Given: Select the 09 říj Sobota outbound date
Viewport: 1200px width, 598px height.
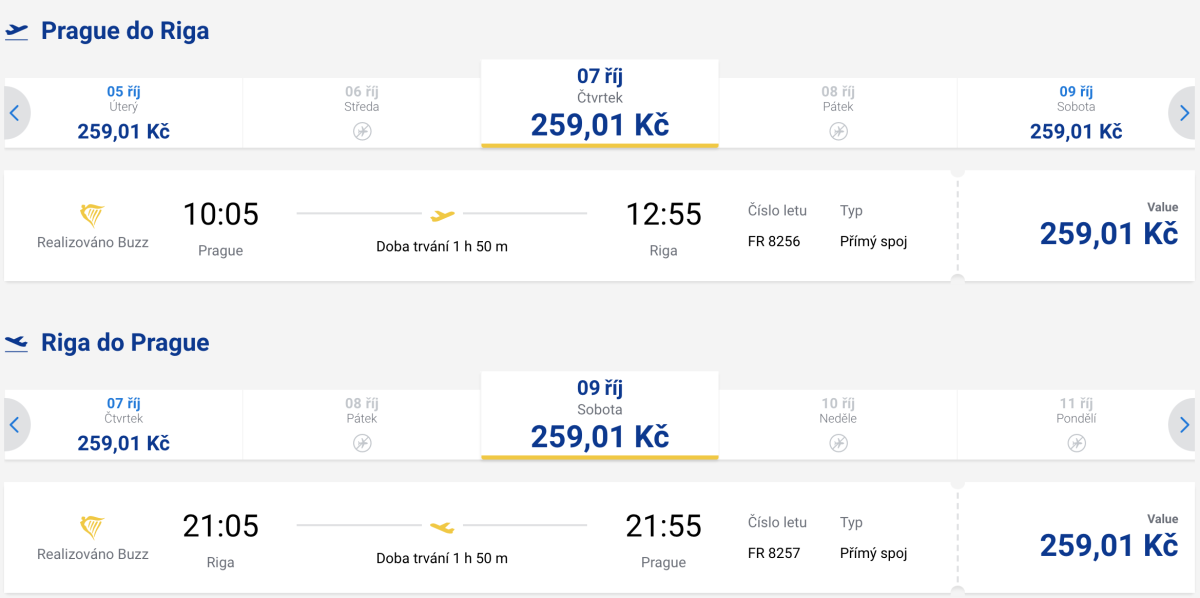Looking at the screenshot, I should [1076, 113].
